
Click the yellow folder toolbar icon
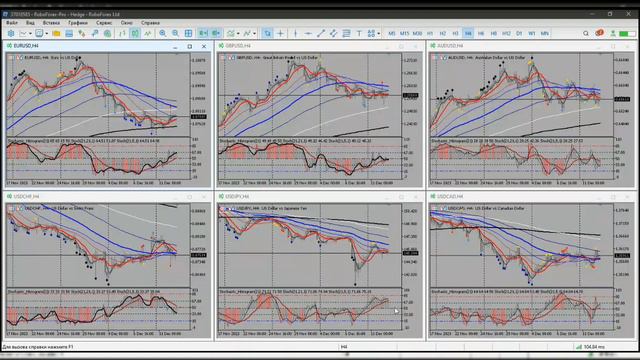click(56, 33)
